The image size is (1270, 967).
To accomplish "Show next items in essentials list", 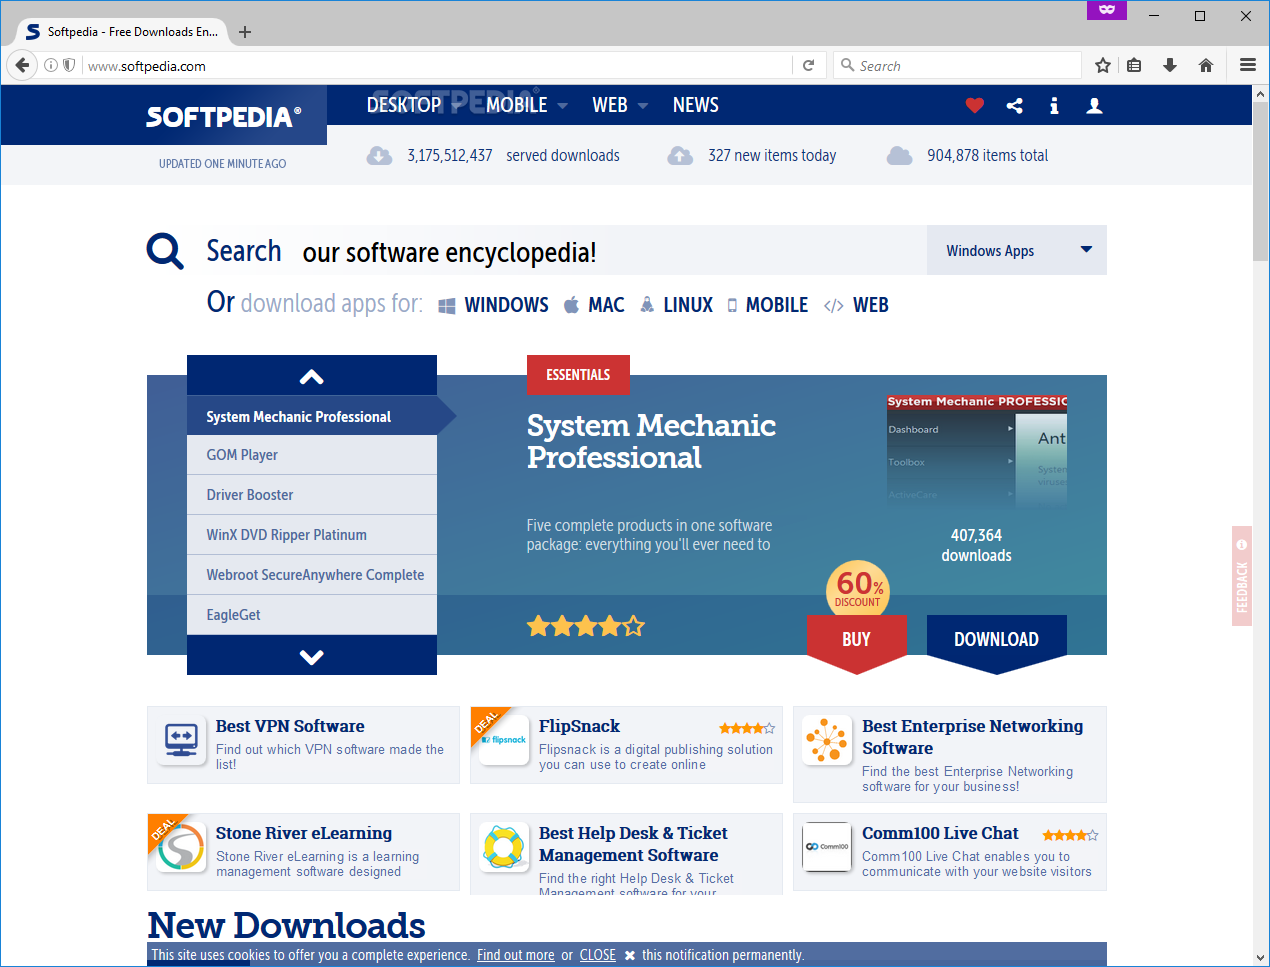I will tap(312, 656).
